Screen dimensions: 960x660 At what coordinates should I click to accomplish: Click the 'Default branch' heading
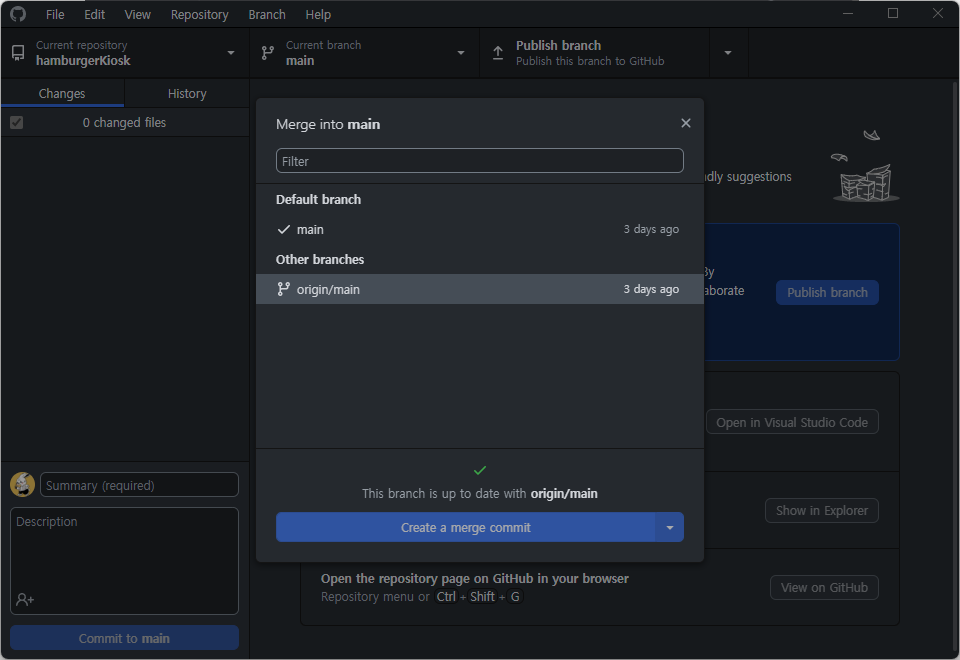(318, 200)
